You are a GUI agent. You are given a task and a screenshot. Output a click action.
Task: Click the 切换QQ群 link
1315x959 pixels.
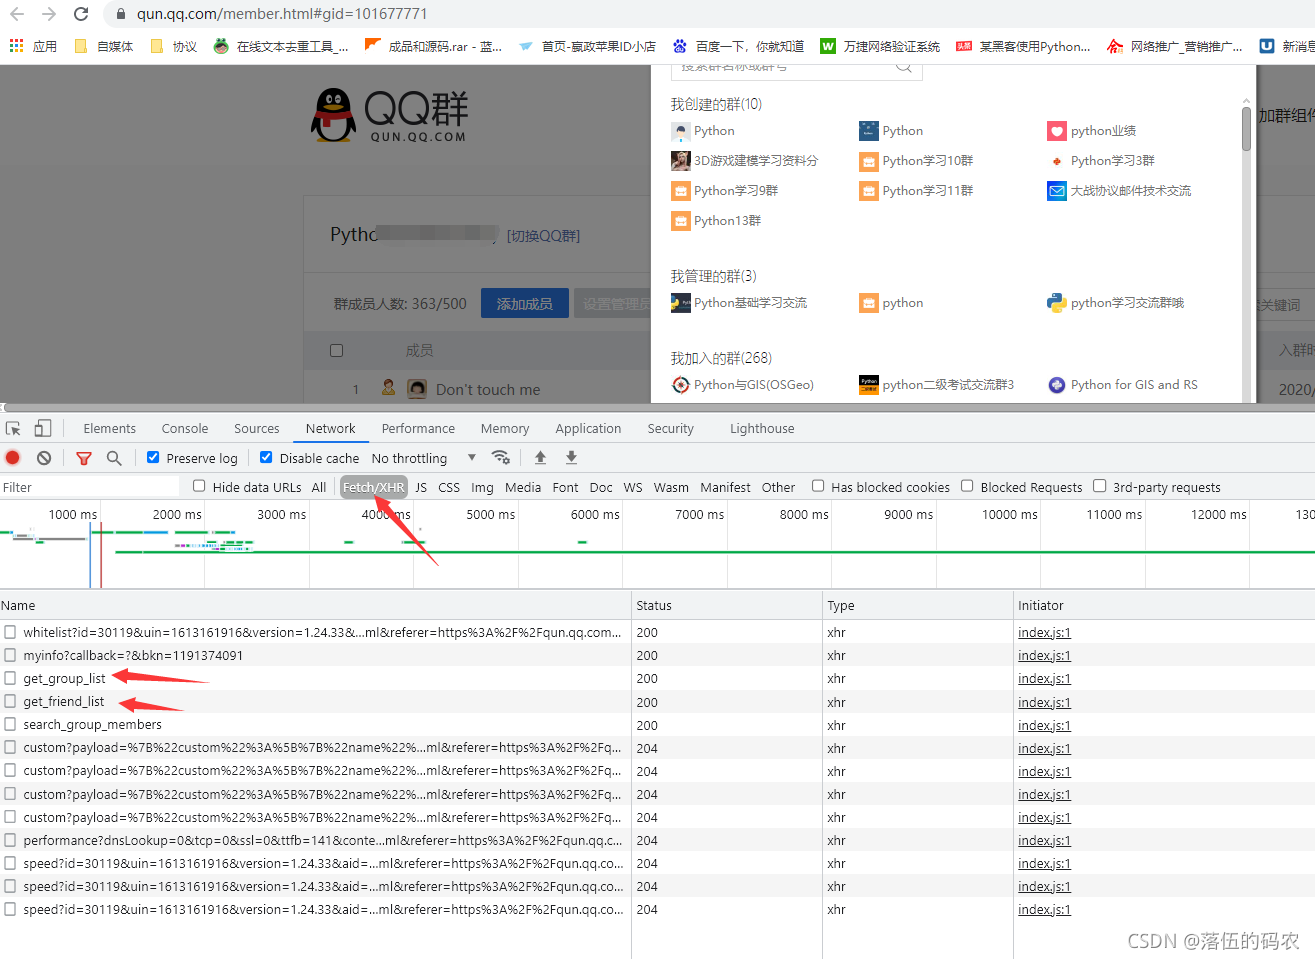(x=543, y=236)
